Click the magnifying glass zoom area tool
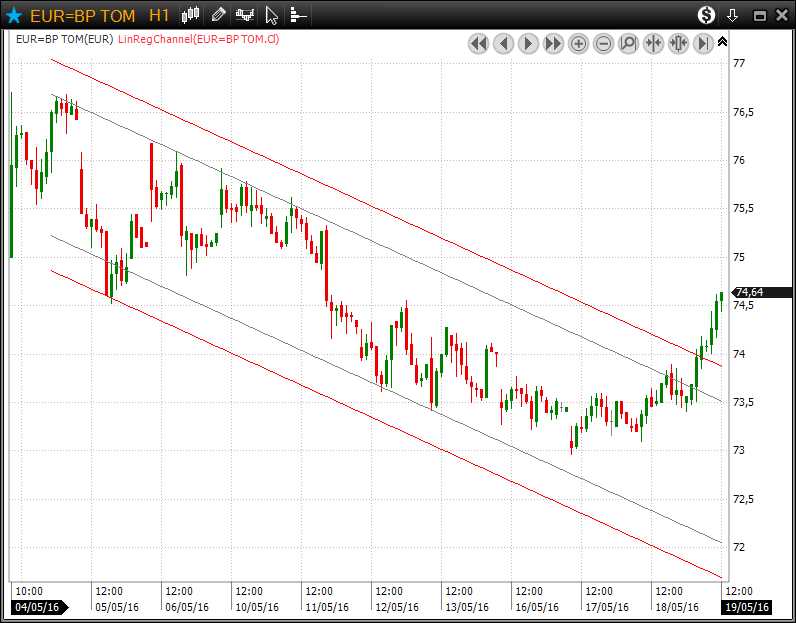This screenshot has height=623, width=796. [x=628, y=43]
